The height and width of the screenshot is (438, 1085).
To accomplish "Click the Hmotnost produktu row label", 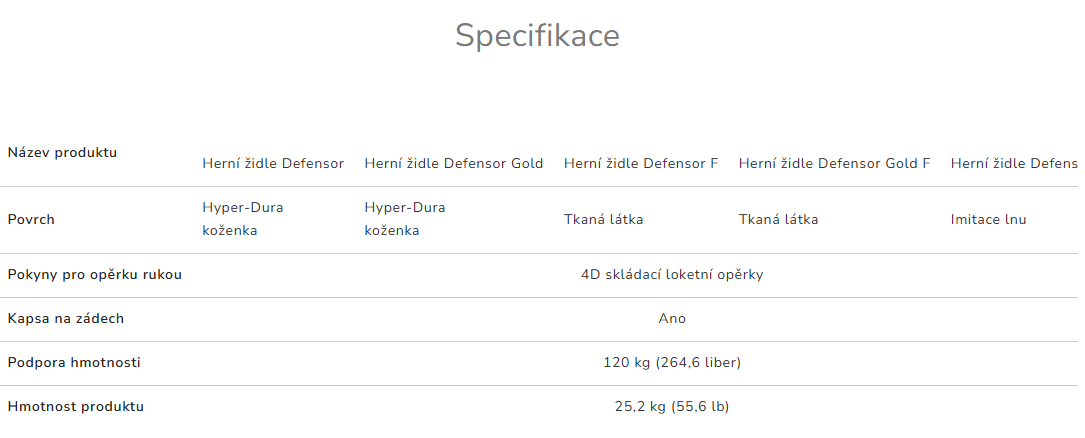I will pyautogui.click(x=75, y=407).
